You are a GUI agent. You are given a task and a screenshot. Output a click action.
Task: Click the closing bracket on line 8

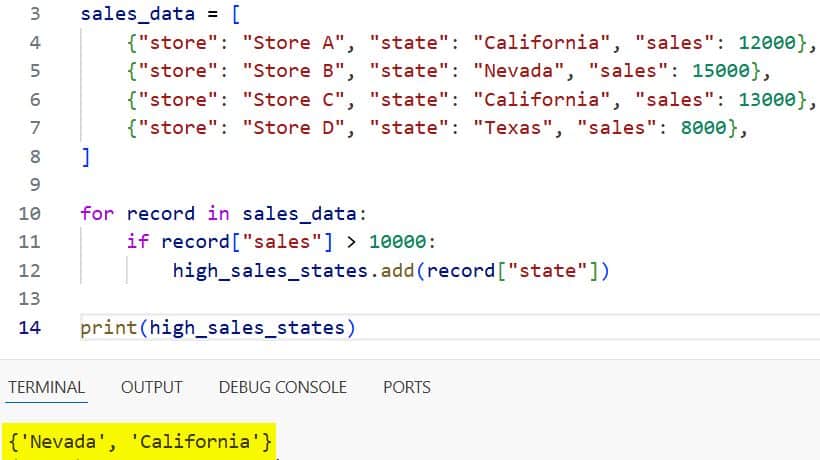pos(86,157)
